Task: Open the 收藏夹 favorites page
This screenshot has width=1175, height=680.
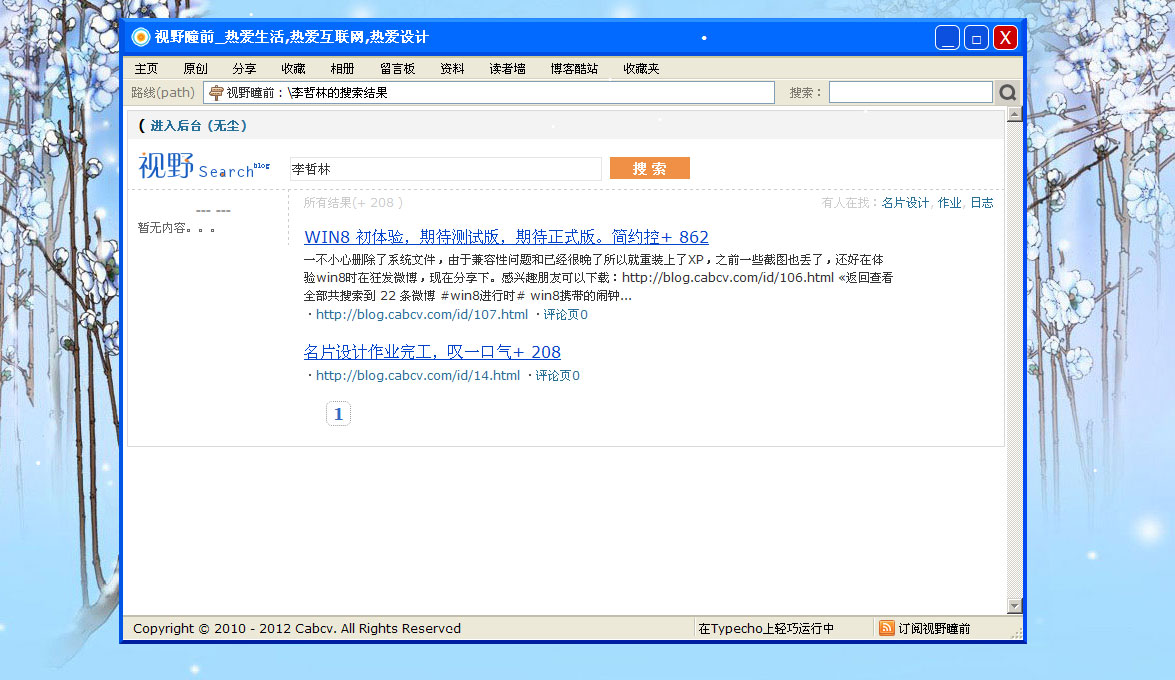Action: click(x=641, y=68)
